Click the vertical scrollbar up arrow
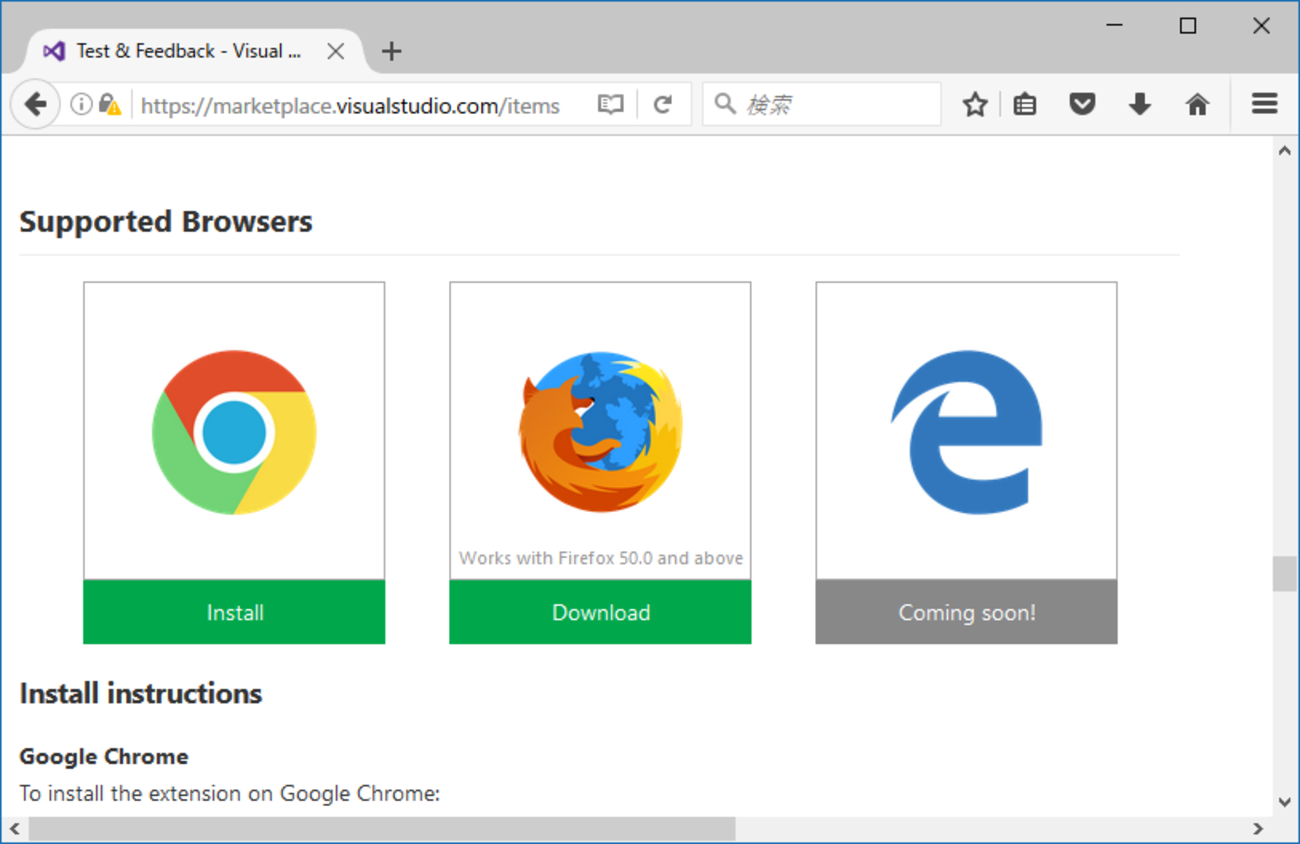The width and height of the screenshot is (1300, 844). tap(1285, 151)
